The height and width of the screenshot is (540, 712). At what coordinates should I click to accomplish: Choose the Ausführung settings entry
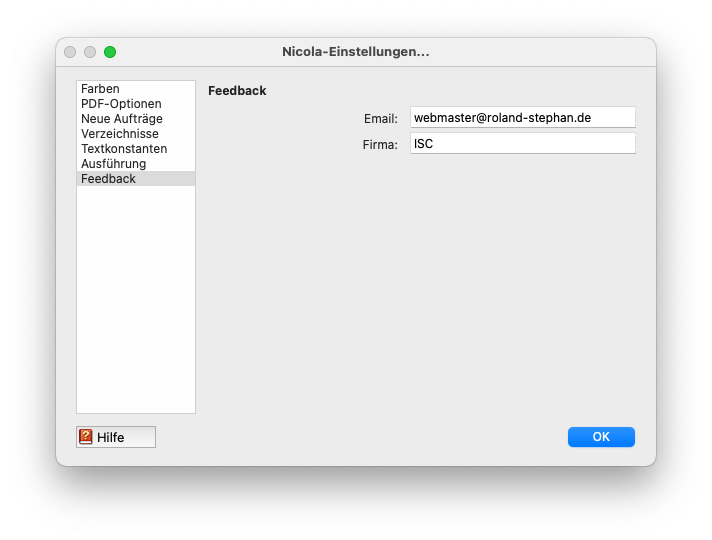[136, 163]
